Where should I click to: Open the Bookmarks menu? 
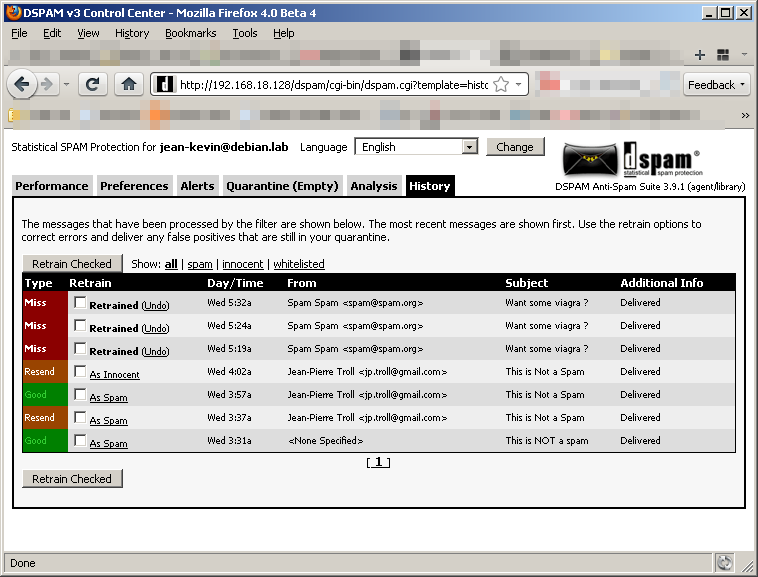coord(190,33)
